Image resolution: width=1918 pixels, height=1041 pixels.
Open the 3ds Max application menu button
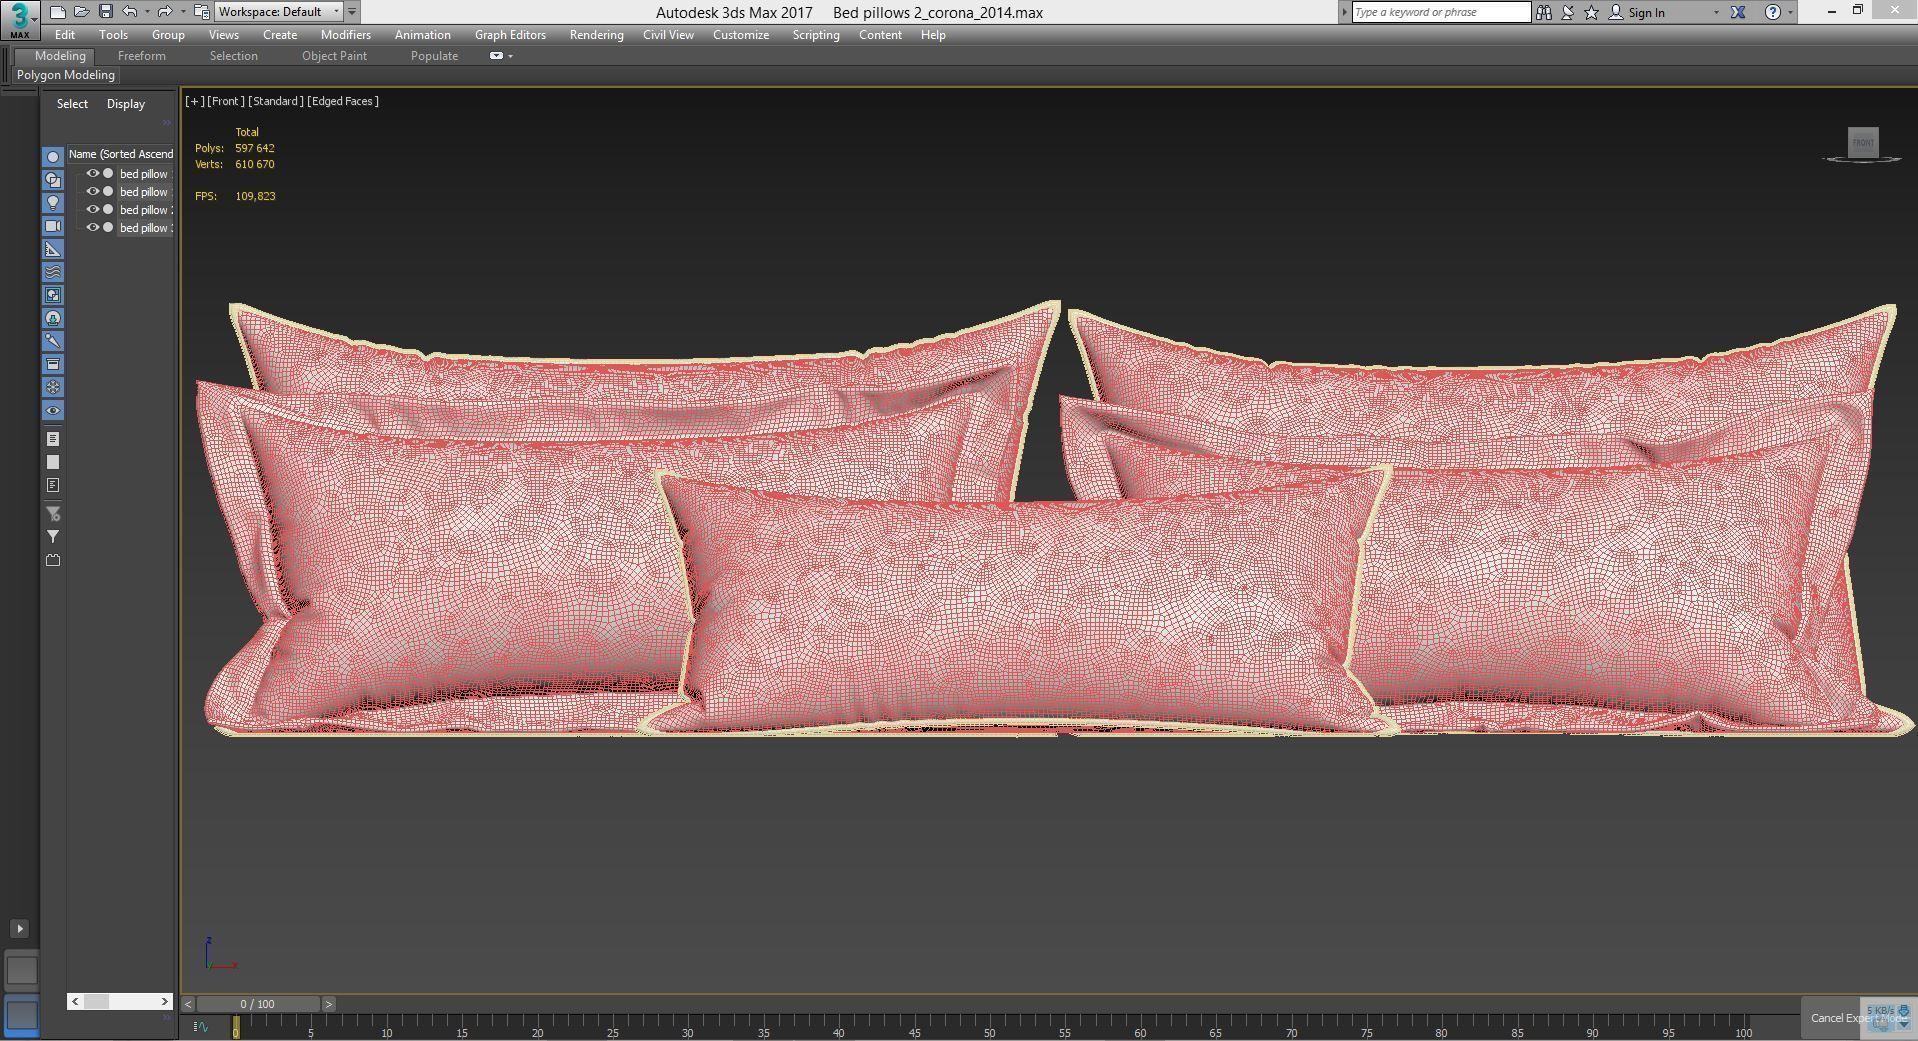(x=19, y=19)
